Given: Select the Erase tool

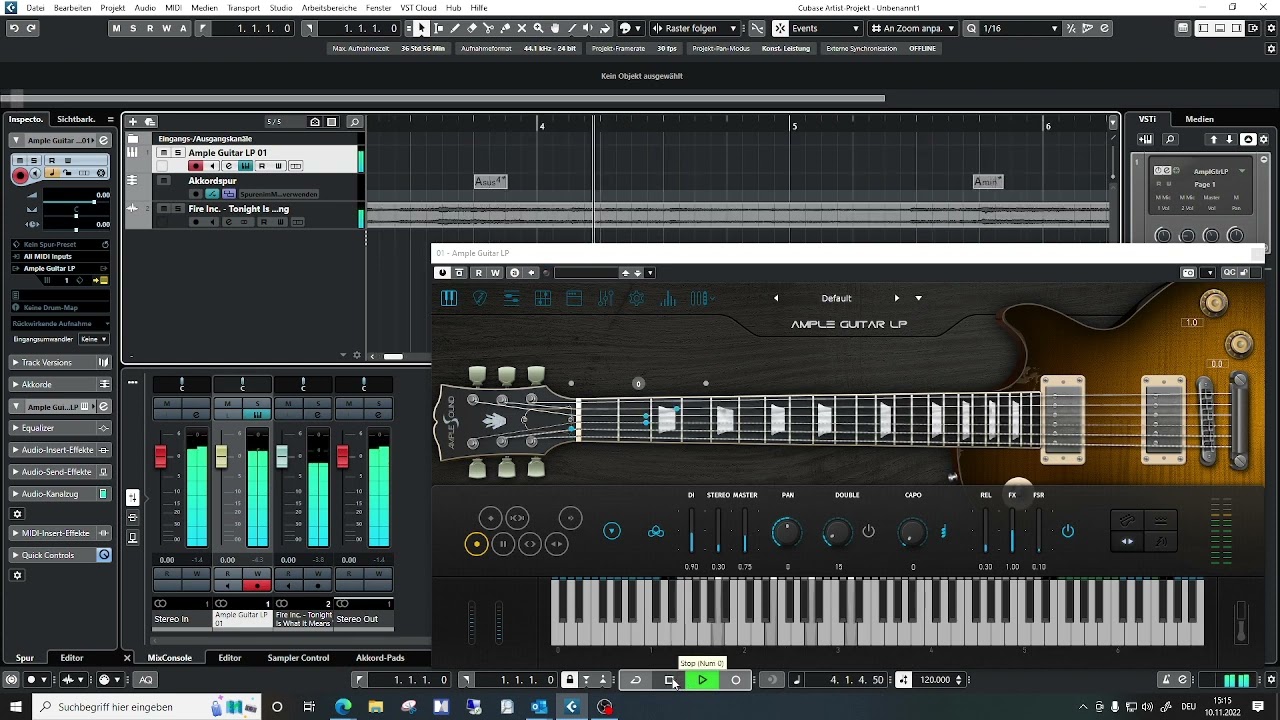Looking at the screenshot, I should 472,28.
